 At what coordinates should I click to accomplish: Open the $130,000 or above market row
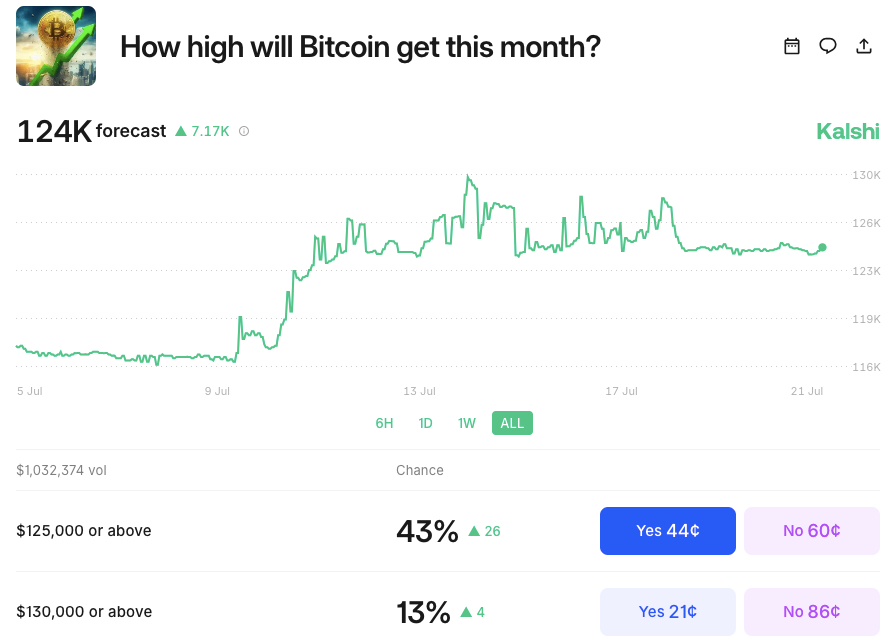coord(85,611)
